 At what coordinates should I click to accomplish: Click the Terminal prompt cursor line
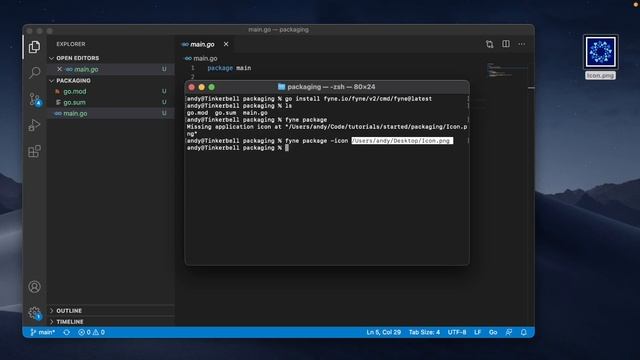pyautogui.click(x=238, y=148)
